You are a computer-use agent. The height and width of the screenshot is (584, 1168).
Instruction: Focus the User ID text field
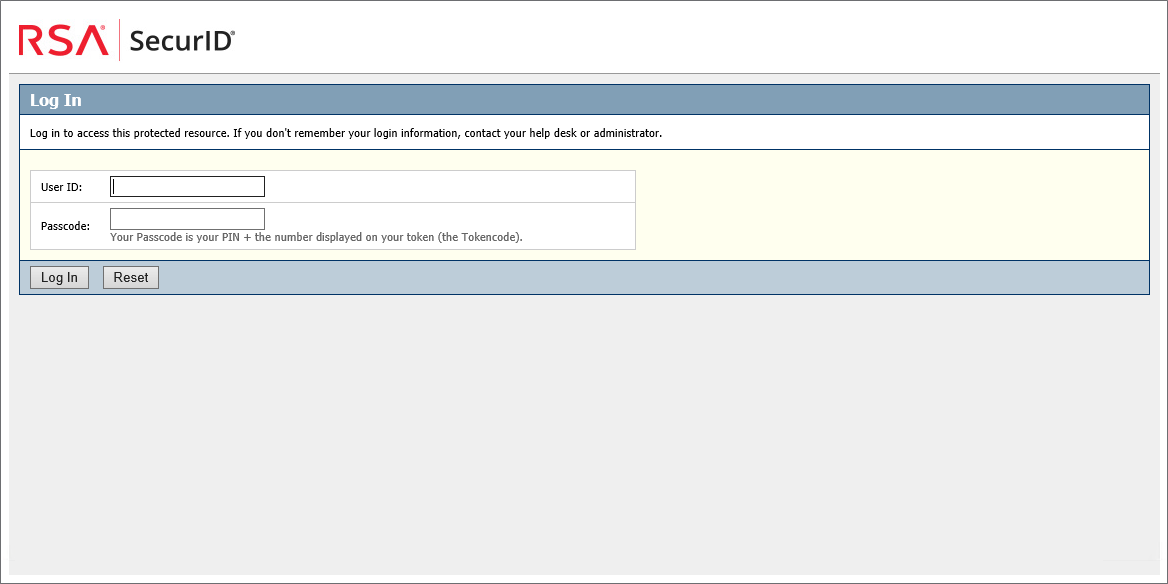tap(187, 187)
